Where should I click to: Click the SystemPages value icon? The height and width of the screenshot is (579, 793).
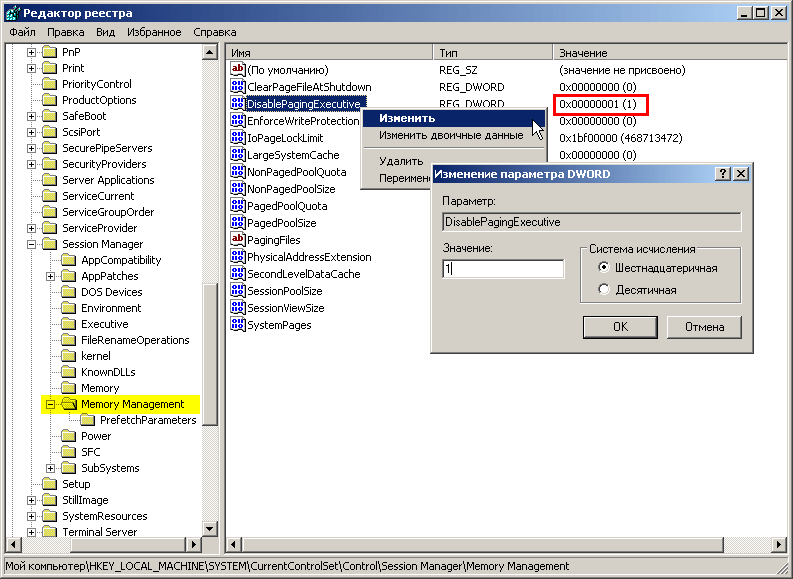pos(238,325)
